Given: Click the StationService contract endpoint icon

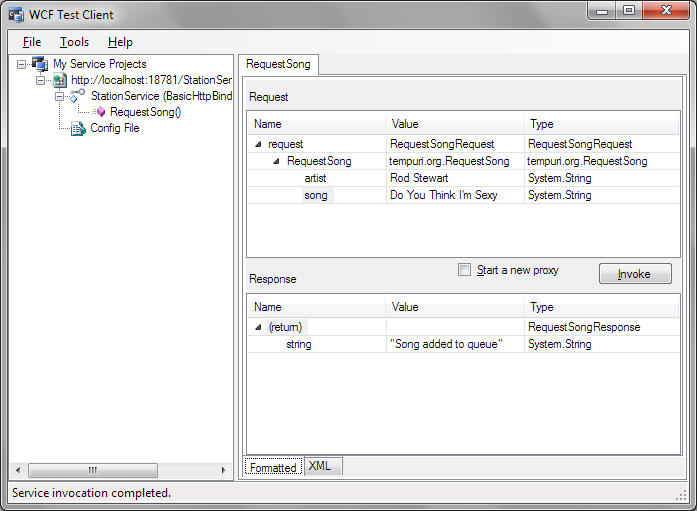Looking at the screenshot, I should 77,96.
